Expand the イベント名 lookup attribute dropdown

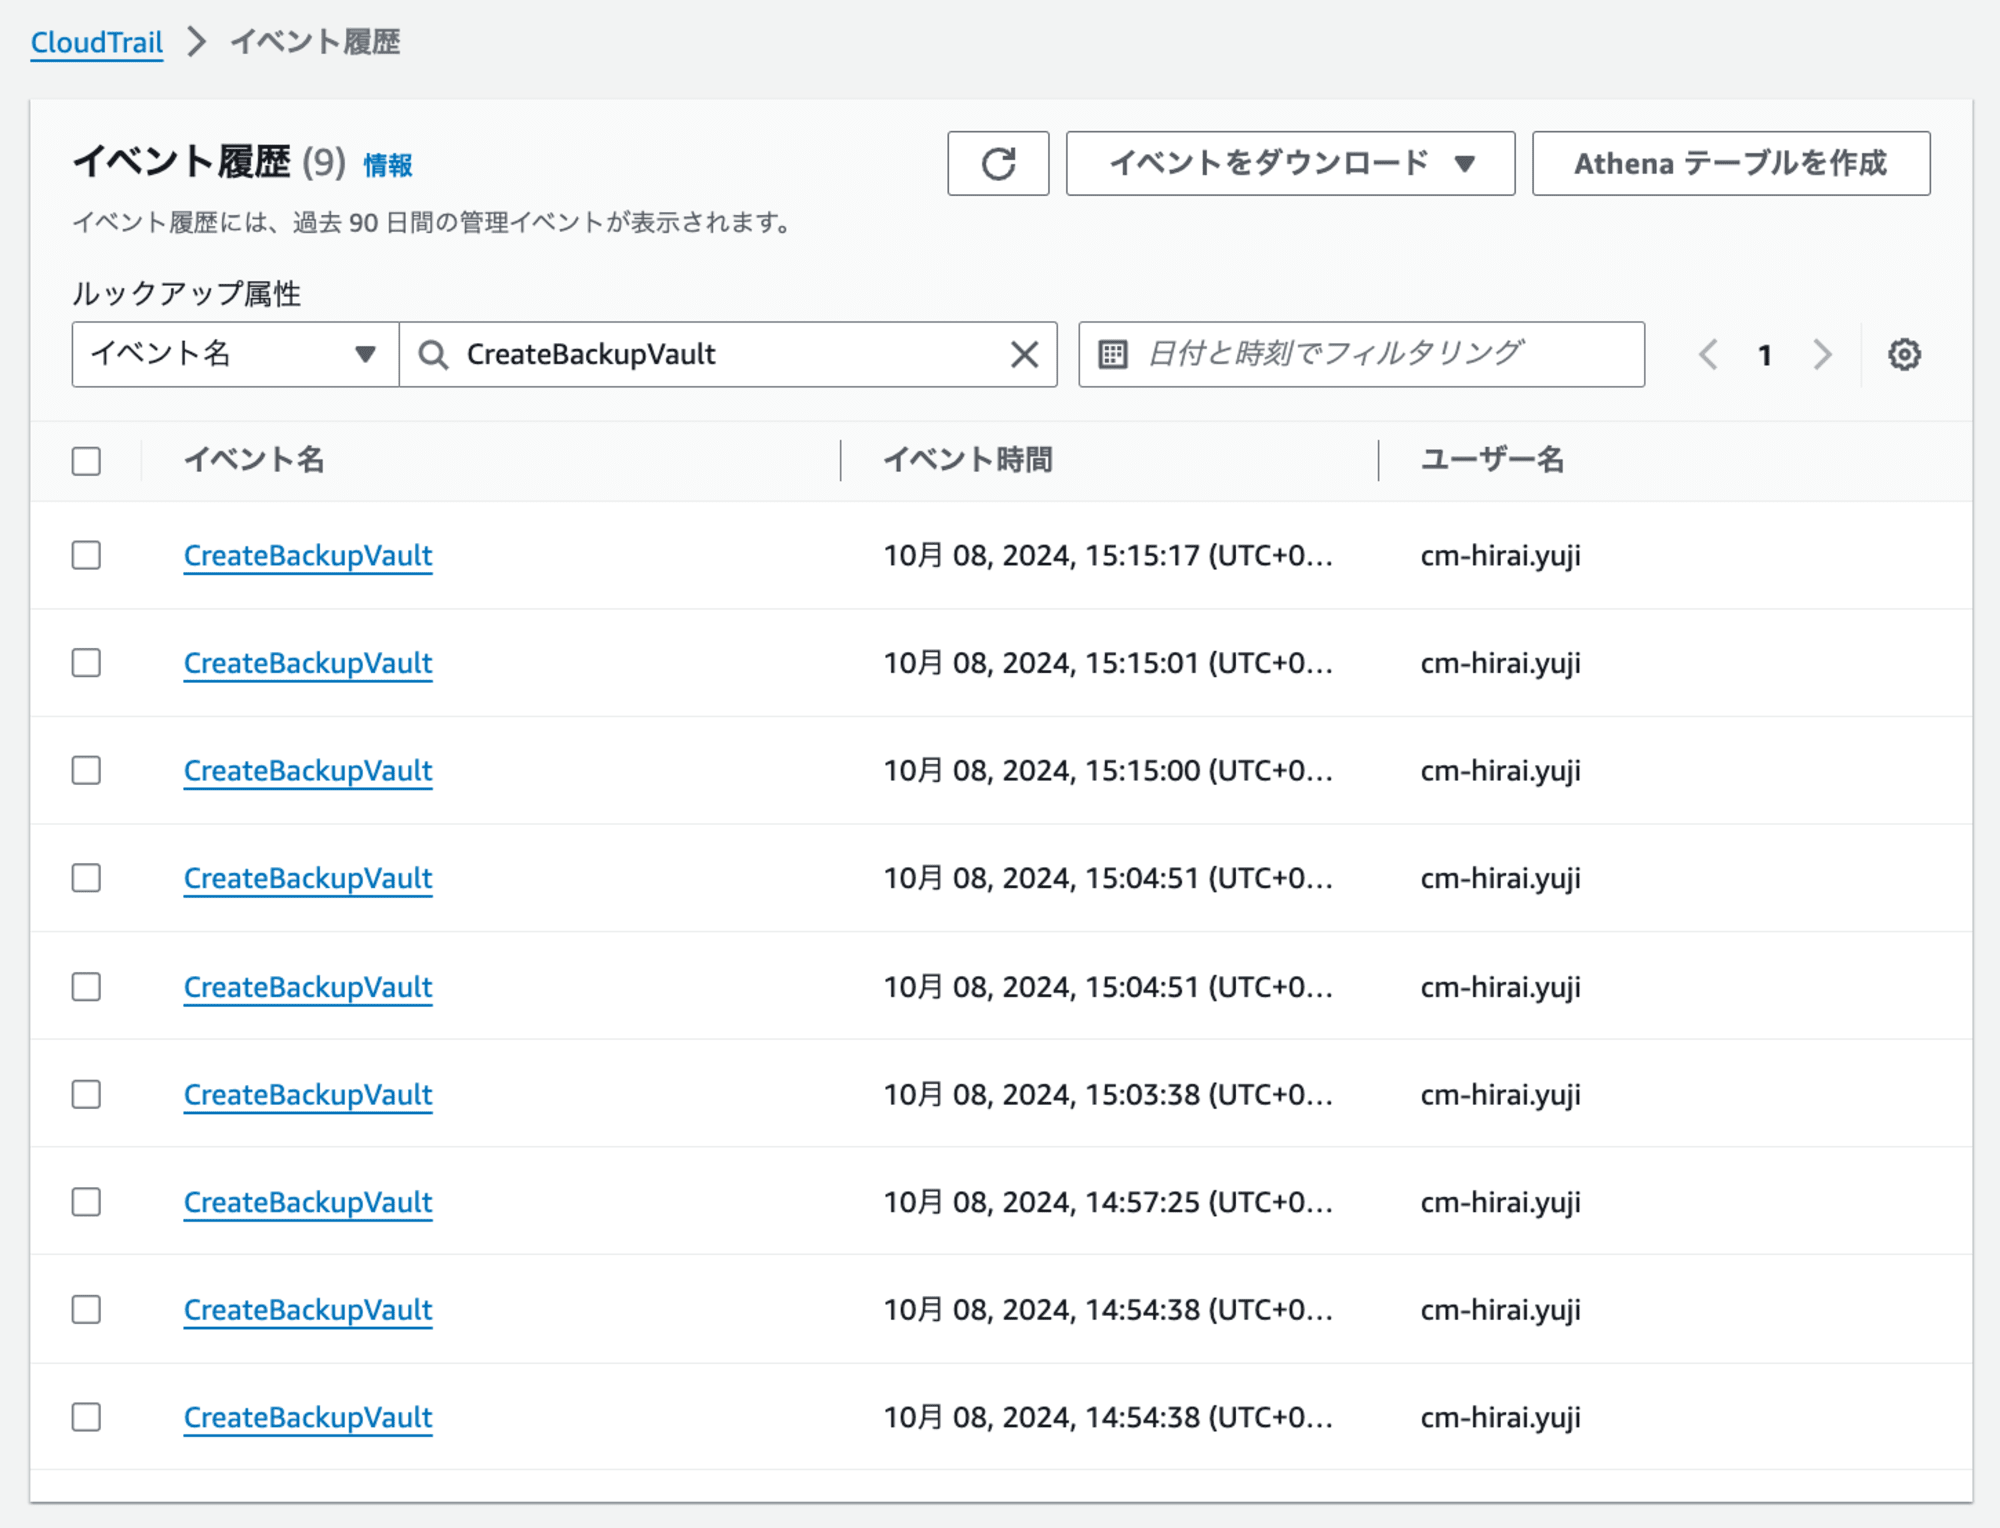tap(235, 354)
